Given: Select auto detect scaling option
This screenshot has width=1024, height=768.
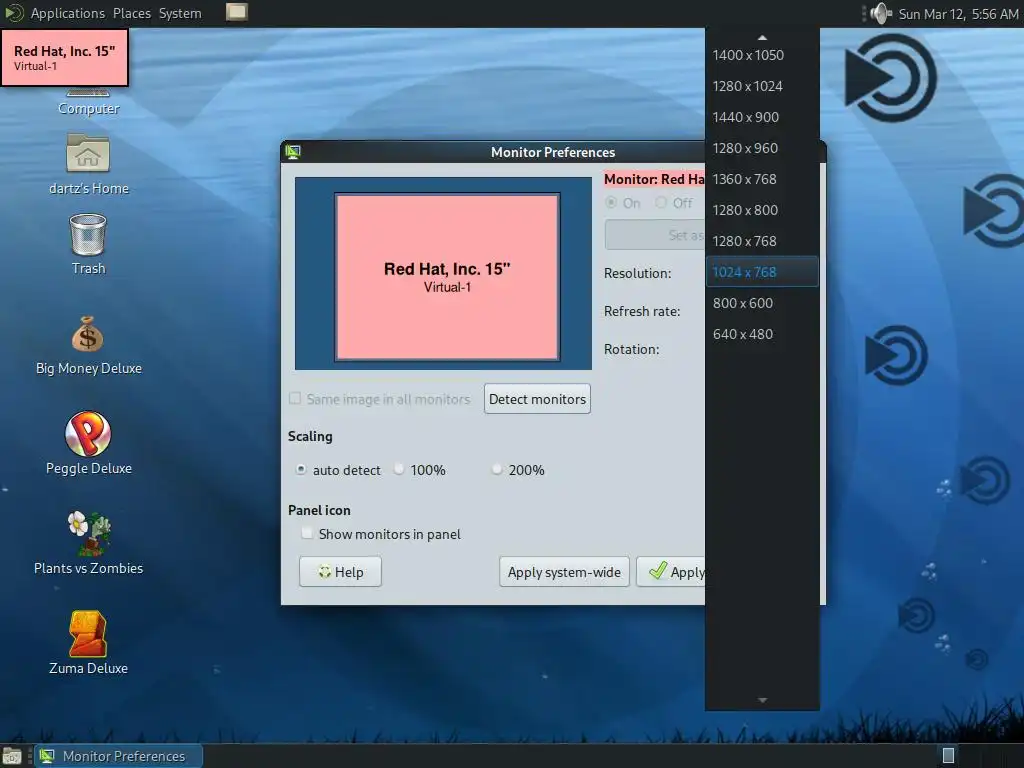Looking at the screenshot, I should tap(300, 469).
